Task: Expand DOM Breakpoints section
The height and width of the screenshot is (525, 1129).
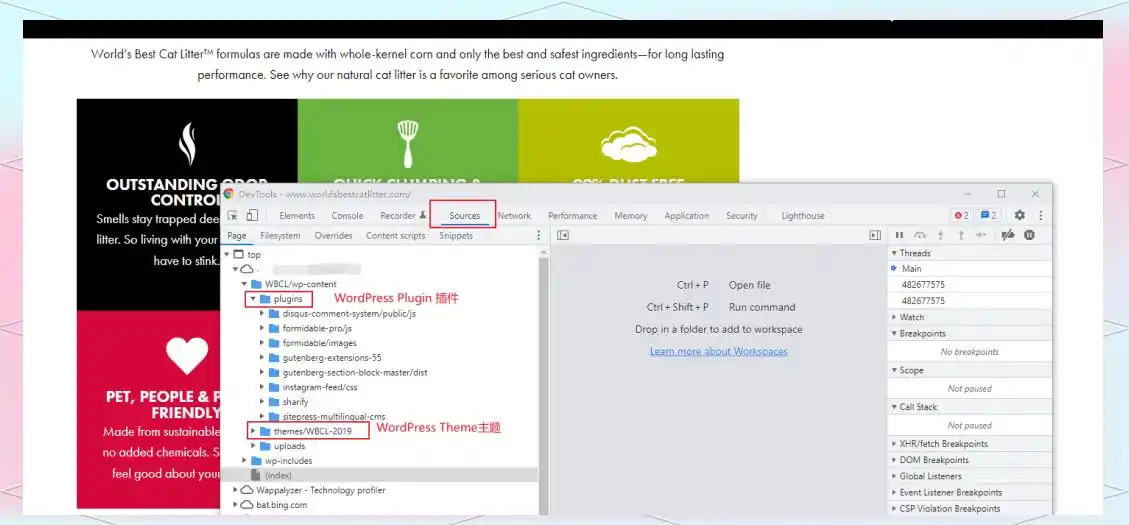Action: (x=969, y=459)
